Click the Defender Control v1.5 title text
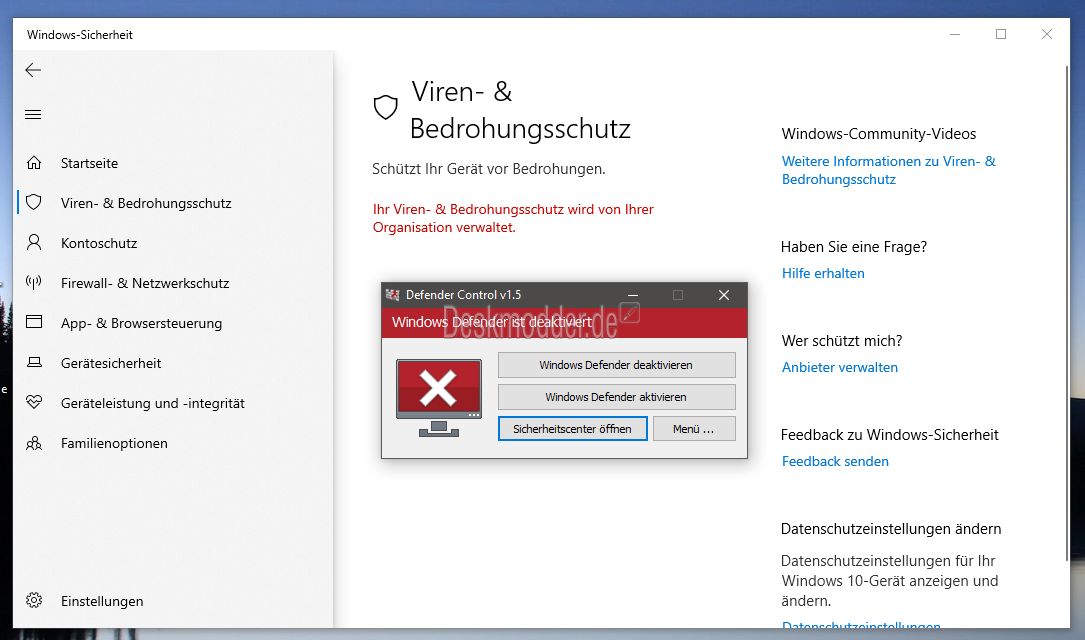This screenshot has height=640, width=1085. 464,295
